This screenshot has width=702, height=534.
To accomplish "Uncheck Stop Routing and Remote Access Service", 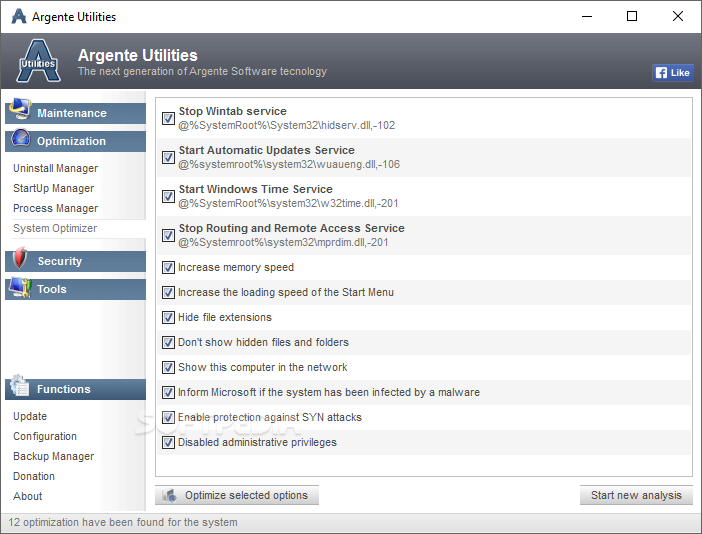I will click(x=168, y=235).
